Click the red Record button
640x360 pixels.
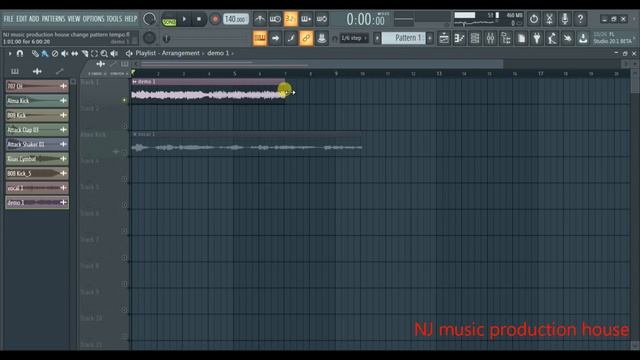coord(215,19)
